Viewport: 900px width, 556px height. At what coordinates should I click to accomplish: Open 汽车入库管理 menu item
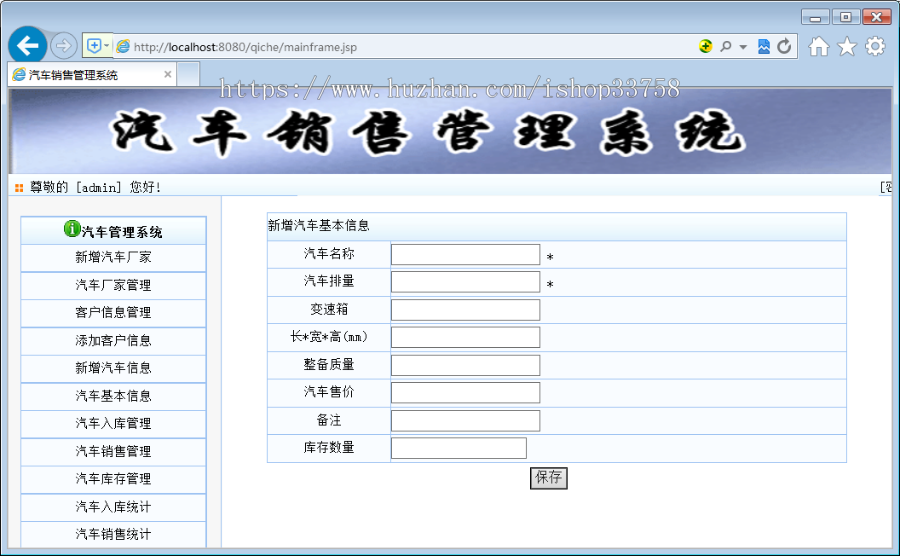click(x=113, y=423)
